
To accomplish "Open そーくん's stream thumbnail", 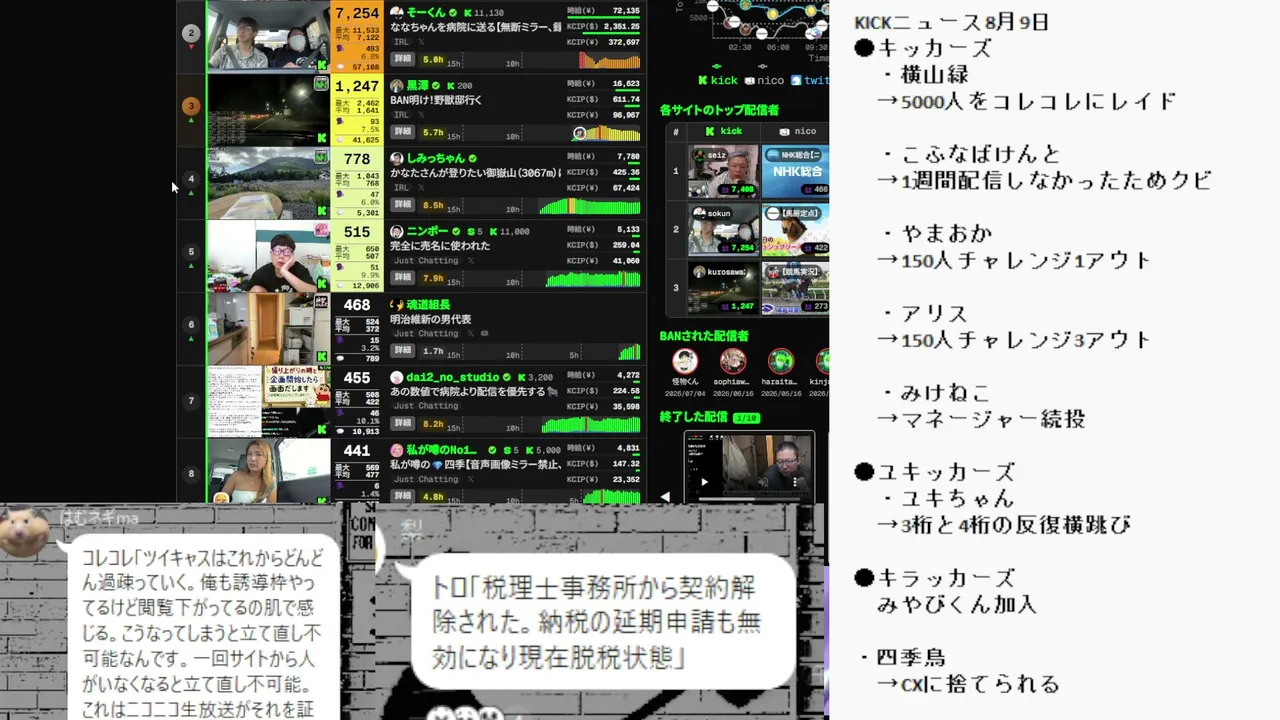I will (x=268, y=37).
